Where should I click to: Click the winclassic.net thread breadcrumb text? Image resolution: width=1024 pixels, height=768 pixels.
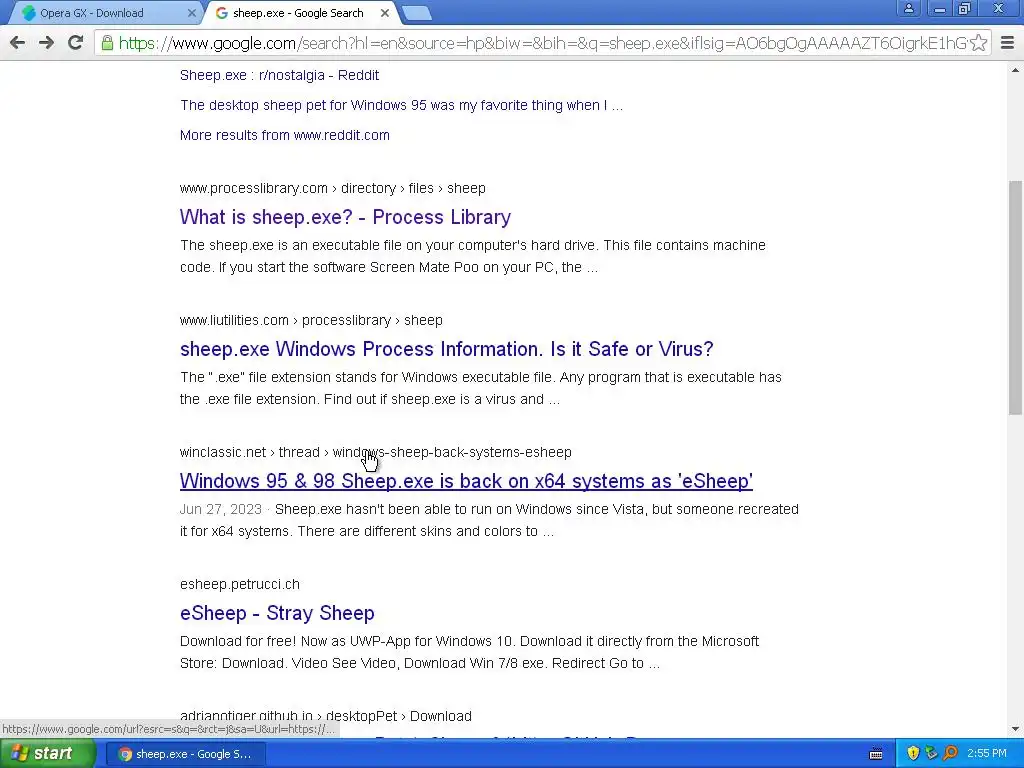[x=376, y=452]
